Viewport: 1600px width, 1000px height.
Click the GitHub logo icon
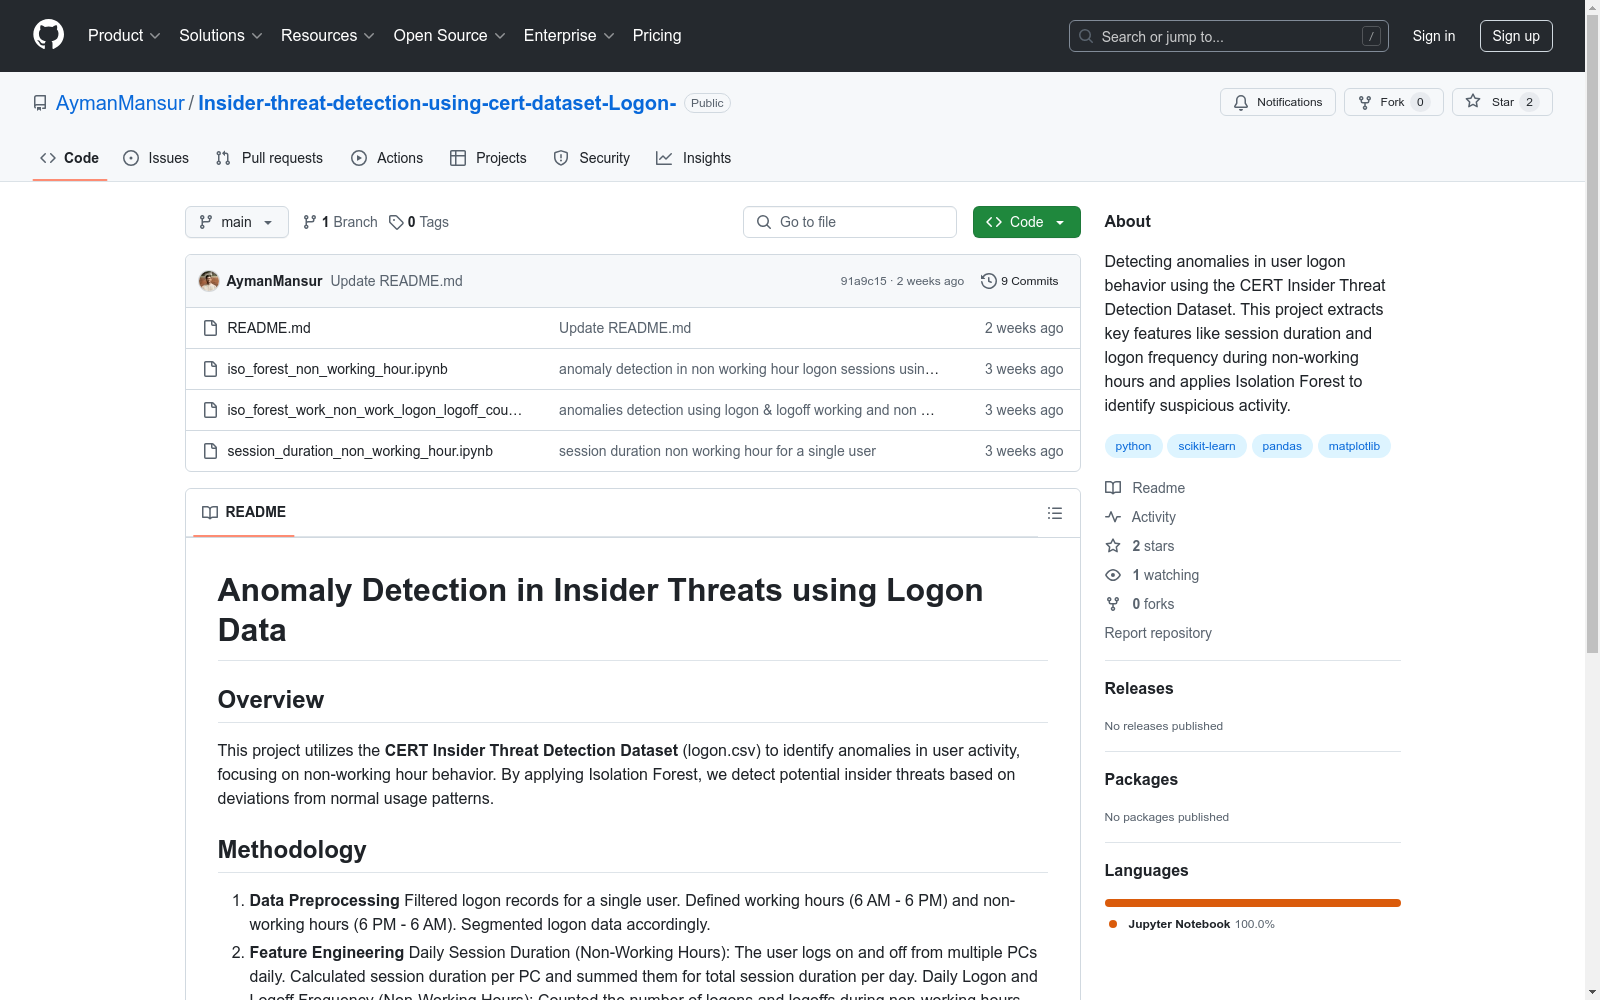48,35
